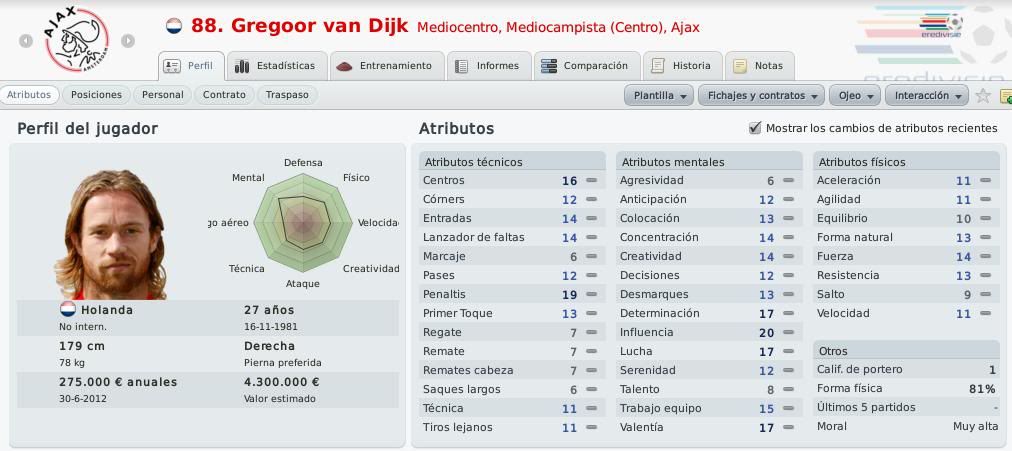Screen dimensions: 1012x451
Task: Open the Contrato section
Action: 224,95
